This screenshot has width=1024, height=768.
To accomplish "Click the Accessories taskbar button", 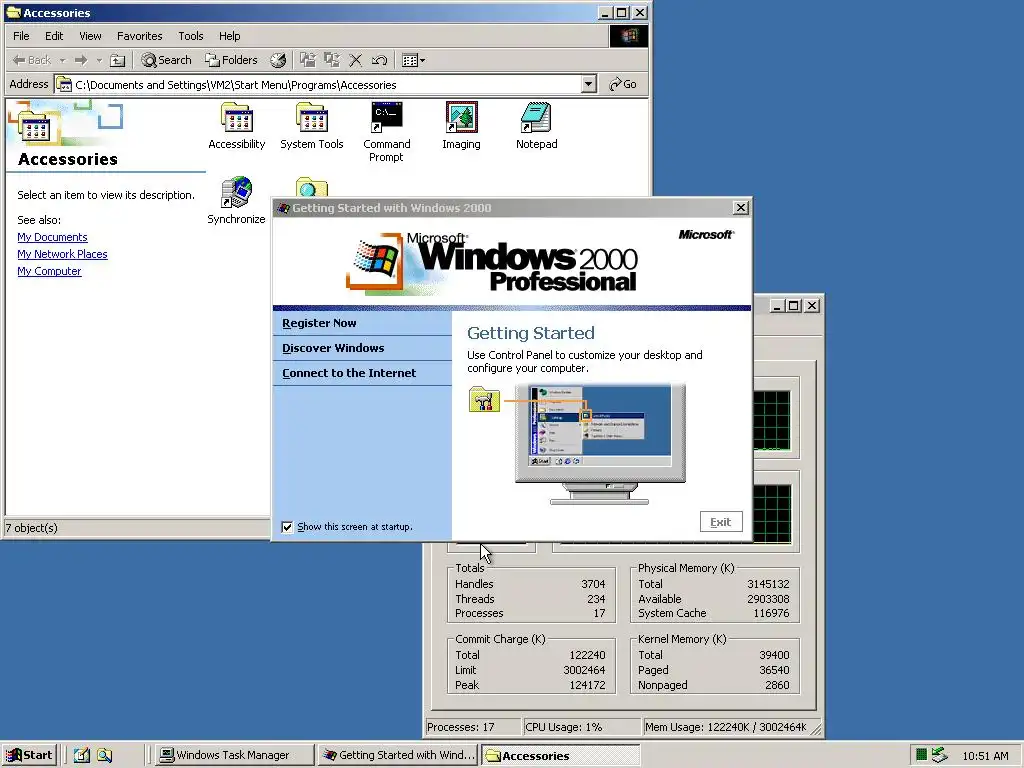I will coord(561,755).
